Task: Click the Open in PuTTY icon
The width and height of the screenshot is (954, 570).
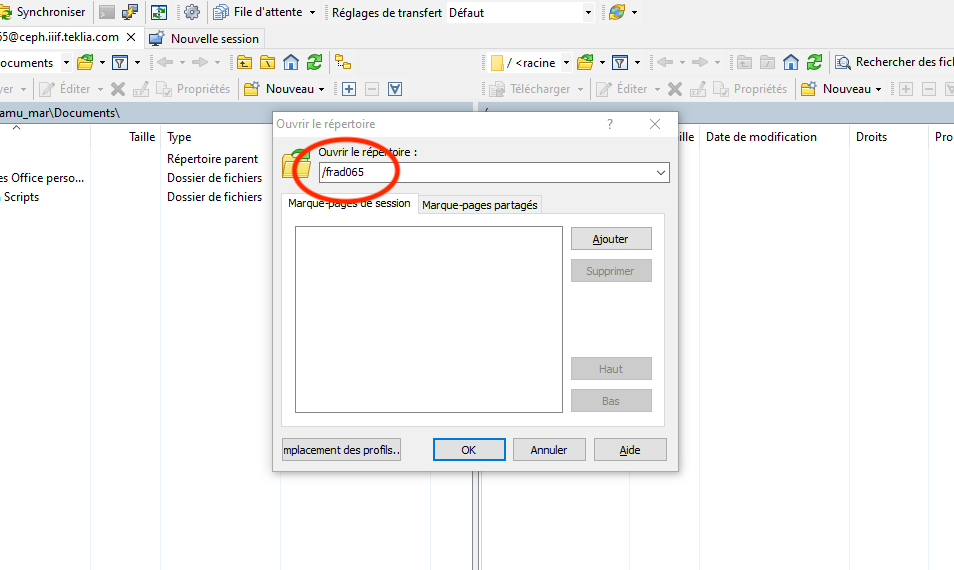Action: click(x=130, y=12)
